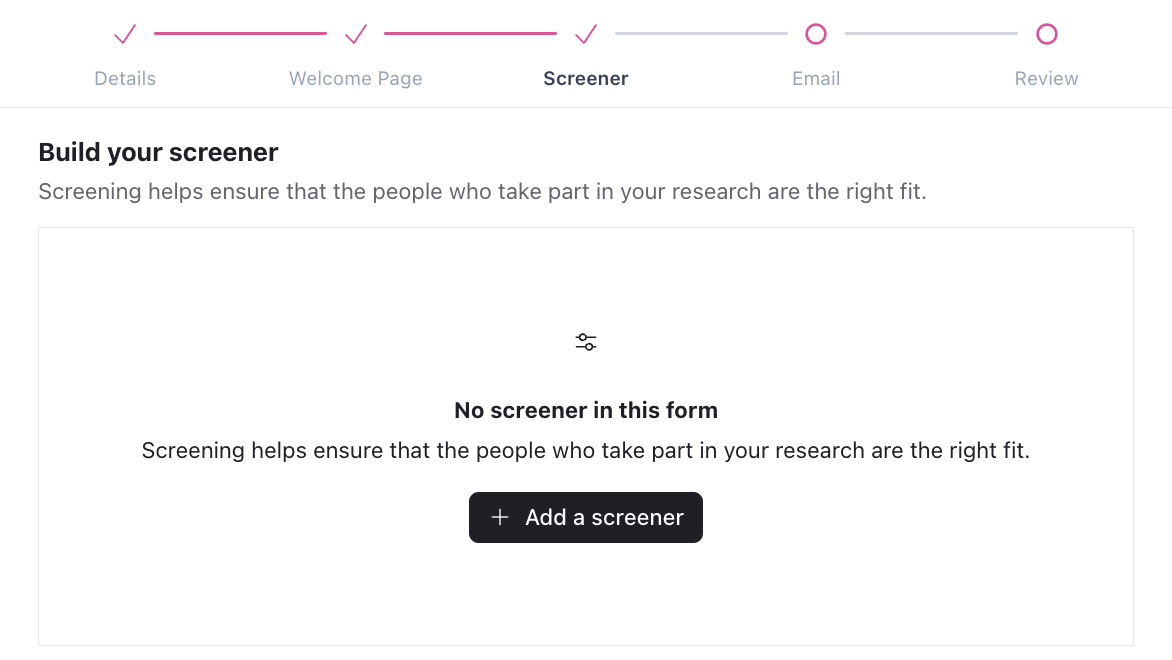Viewport: 1172px width, 660px height.
Task: Select the Screener step label
Action: [x=586, y=79]
